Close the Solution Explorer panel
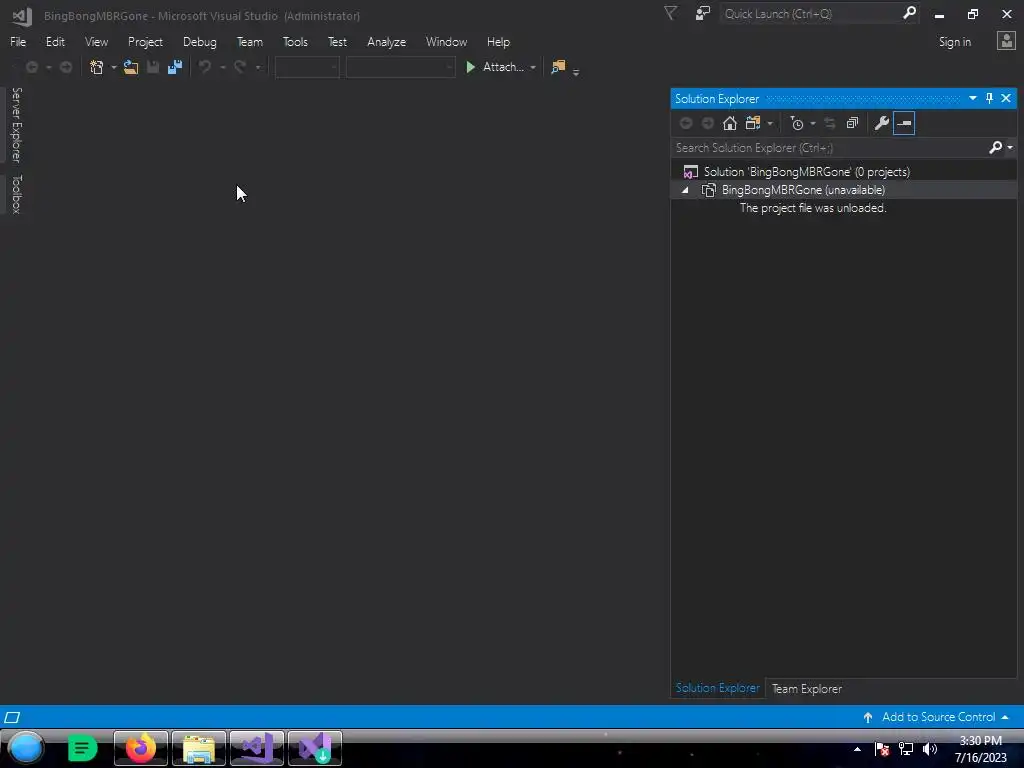 pyautogui.click(x=1006, y=98)
